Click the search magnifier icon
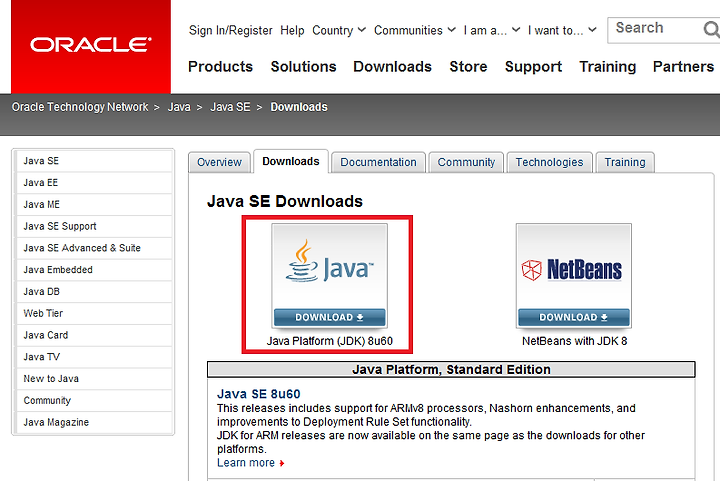 [711, 30]
